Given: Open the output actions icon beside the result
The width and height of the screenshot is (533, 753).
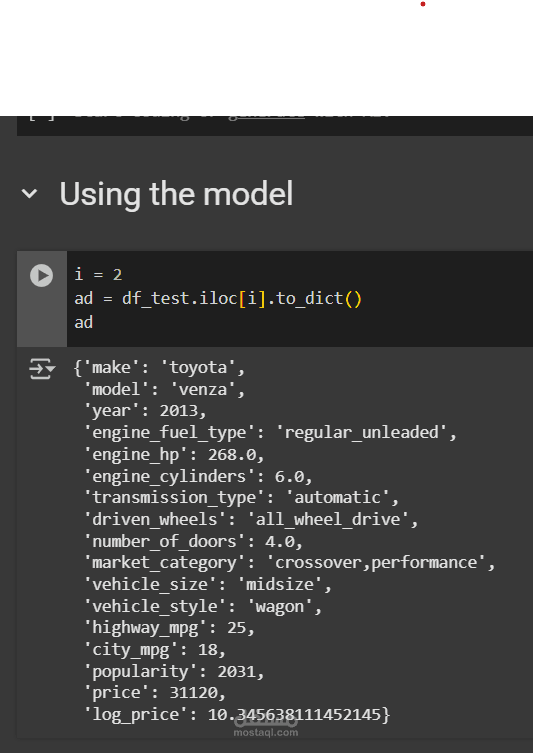Looking at the screenshot, I should tap(42, 369).
